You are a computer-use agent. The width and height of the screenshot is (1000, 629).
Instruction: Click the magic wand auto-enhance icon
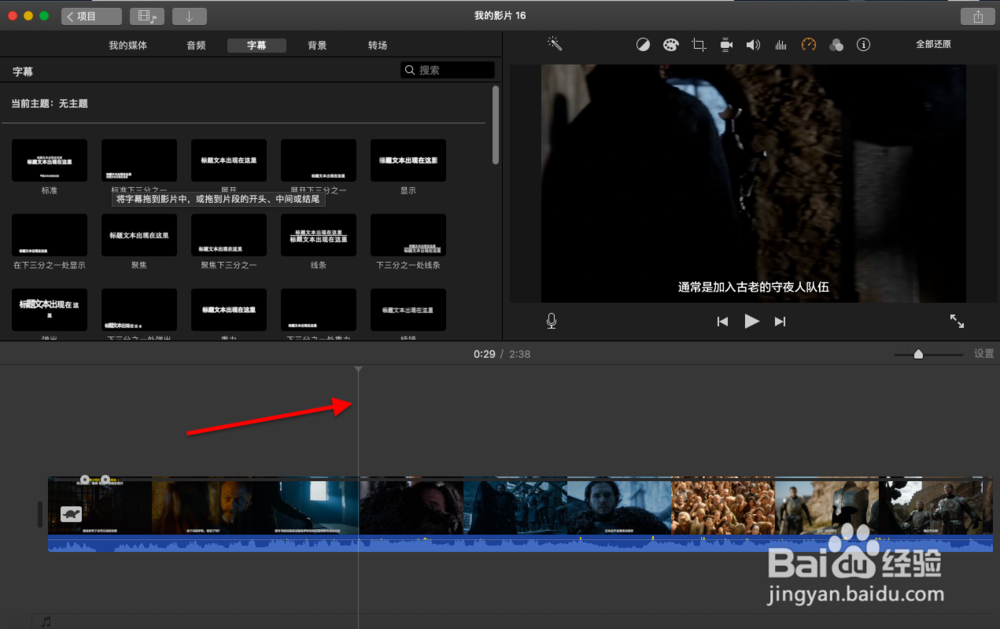554,44
